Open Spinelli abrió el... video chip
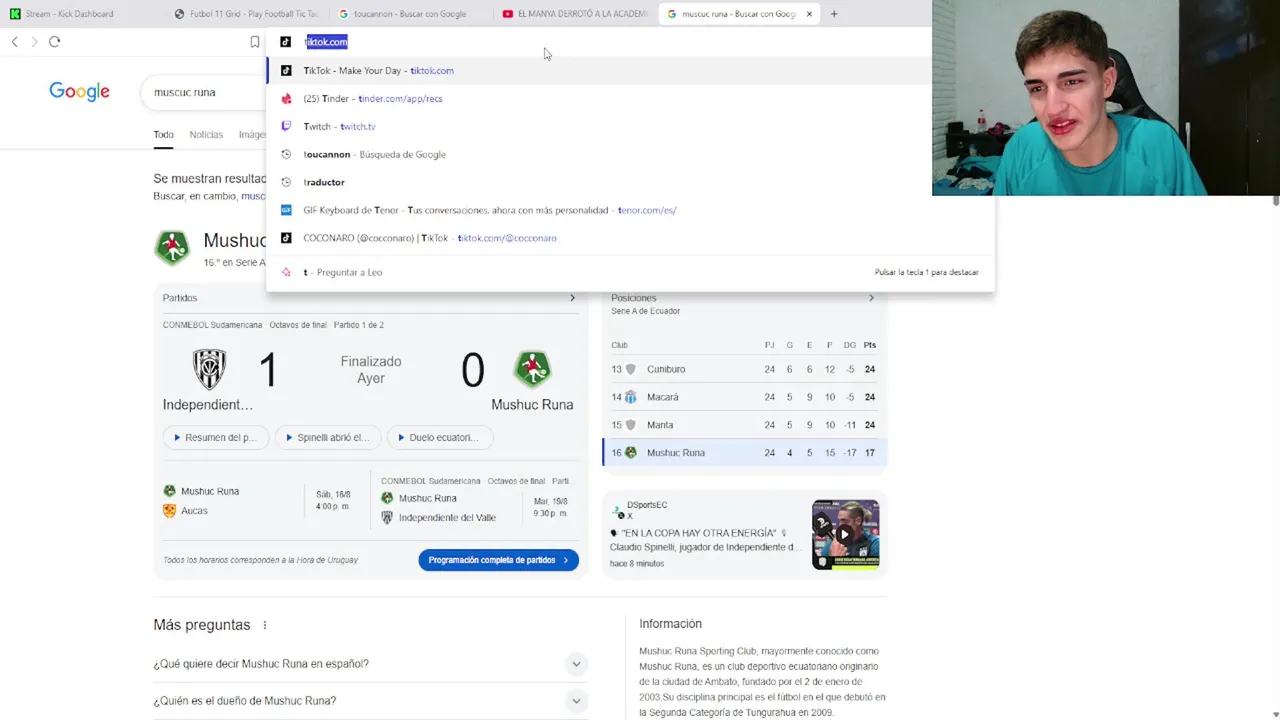 (x=327, y=437)
